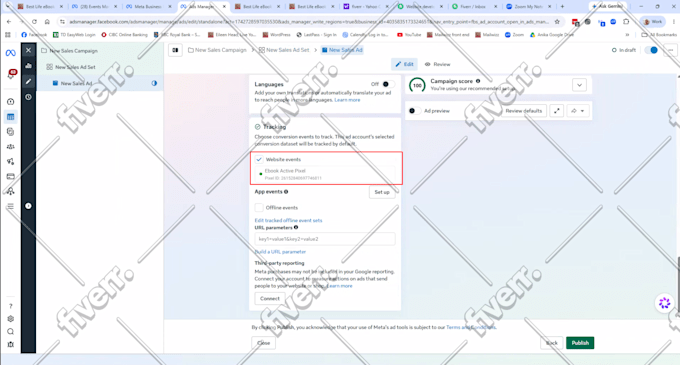Click the Connect button for third-party reporting
Viewport: 680px width, 365px height.
[x=270, y=298]
